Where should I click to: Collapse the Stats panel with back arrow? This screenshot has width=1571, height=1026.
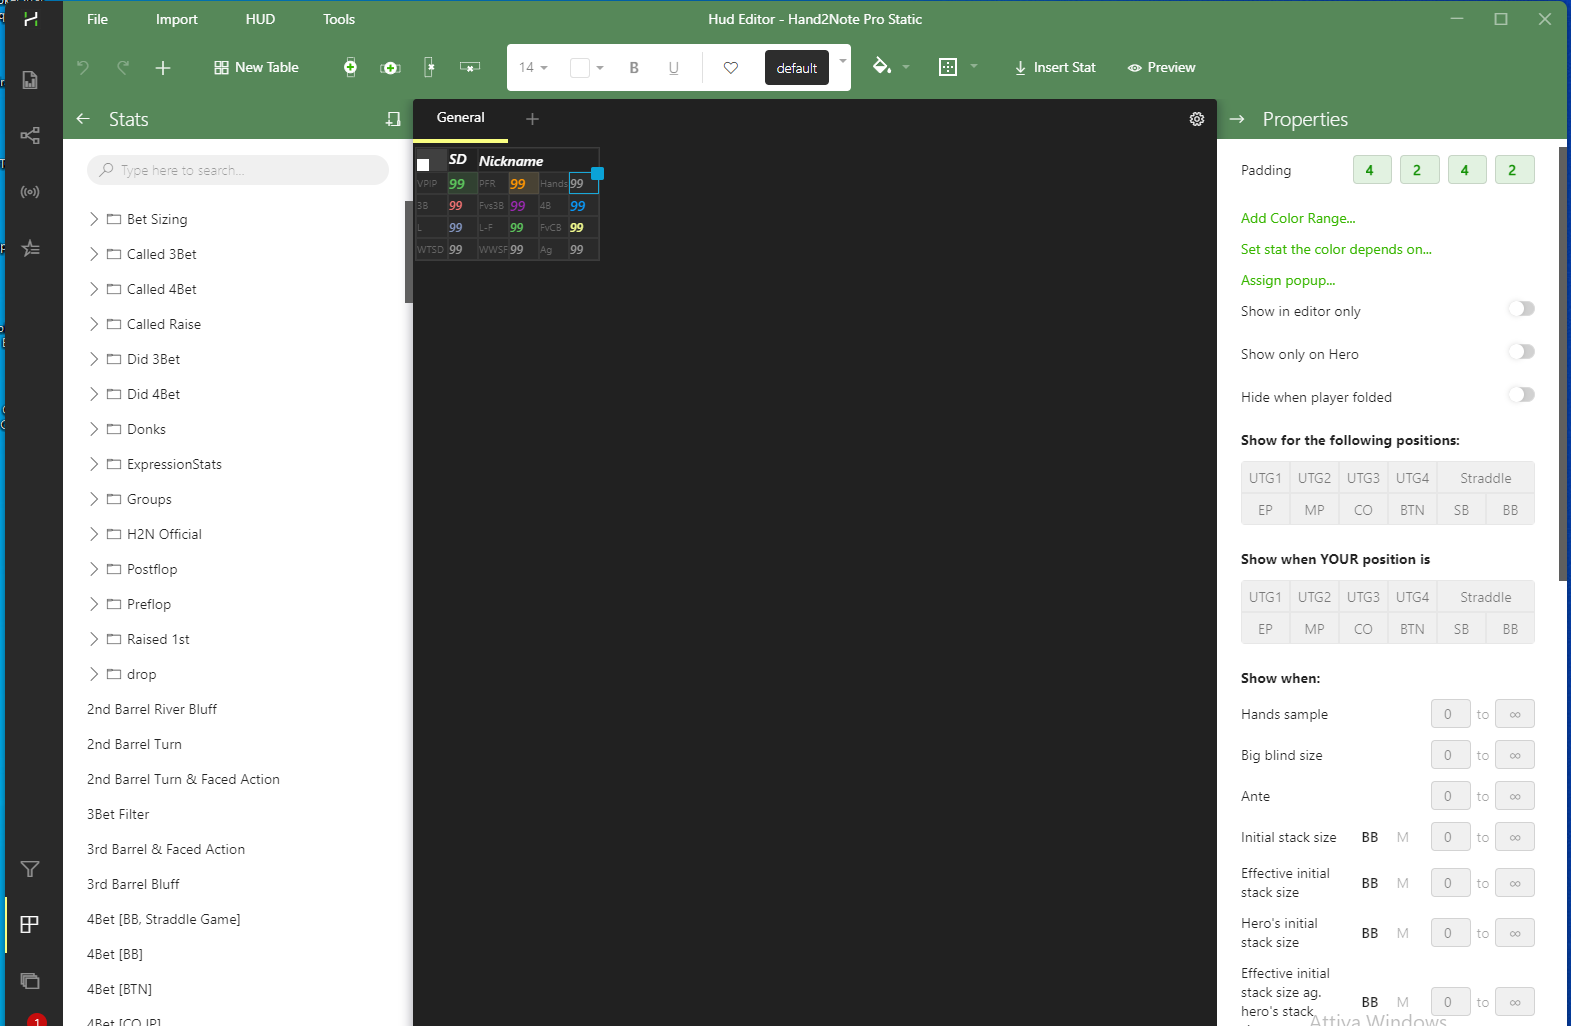(x=83, y=119)
